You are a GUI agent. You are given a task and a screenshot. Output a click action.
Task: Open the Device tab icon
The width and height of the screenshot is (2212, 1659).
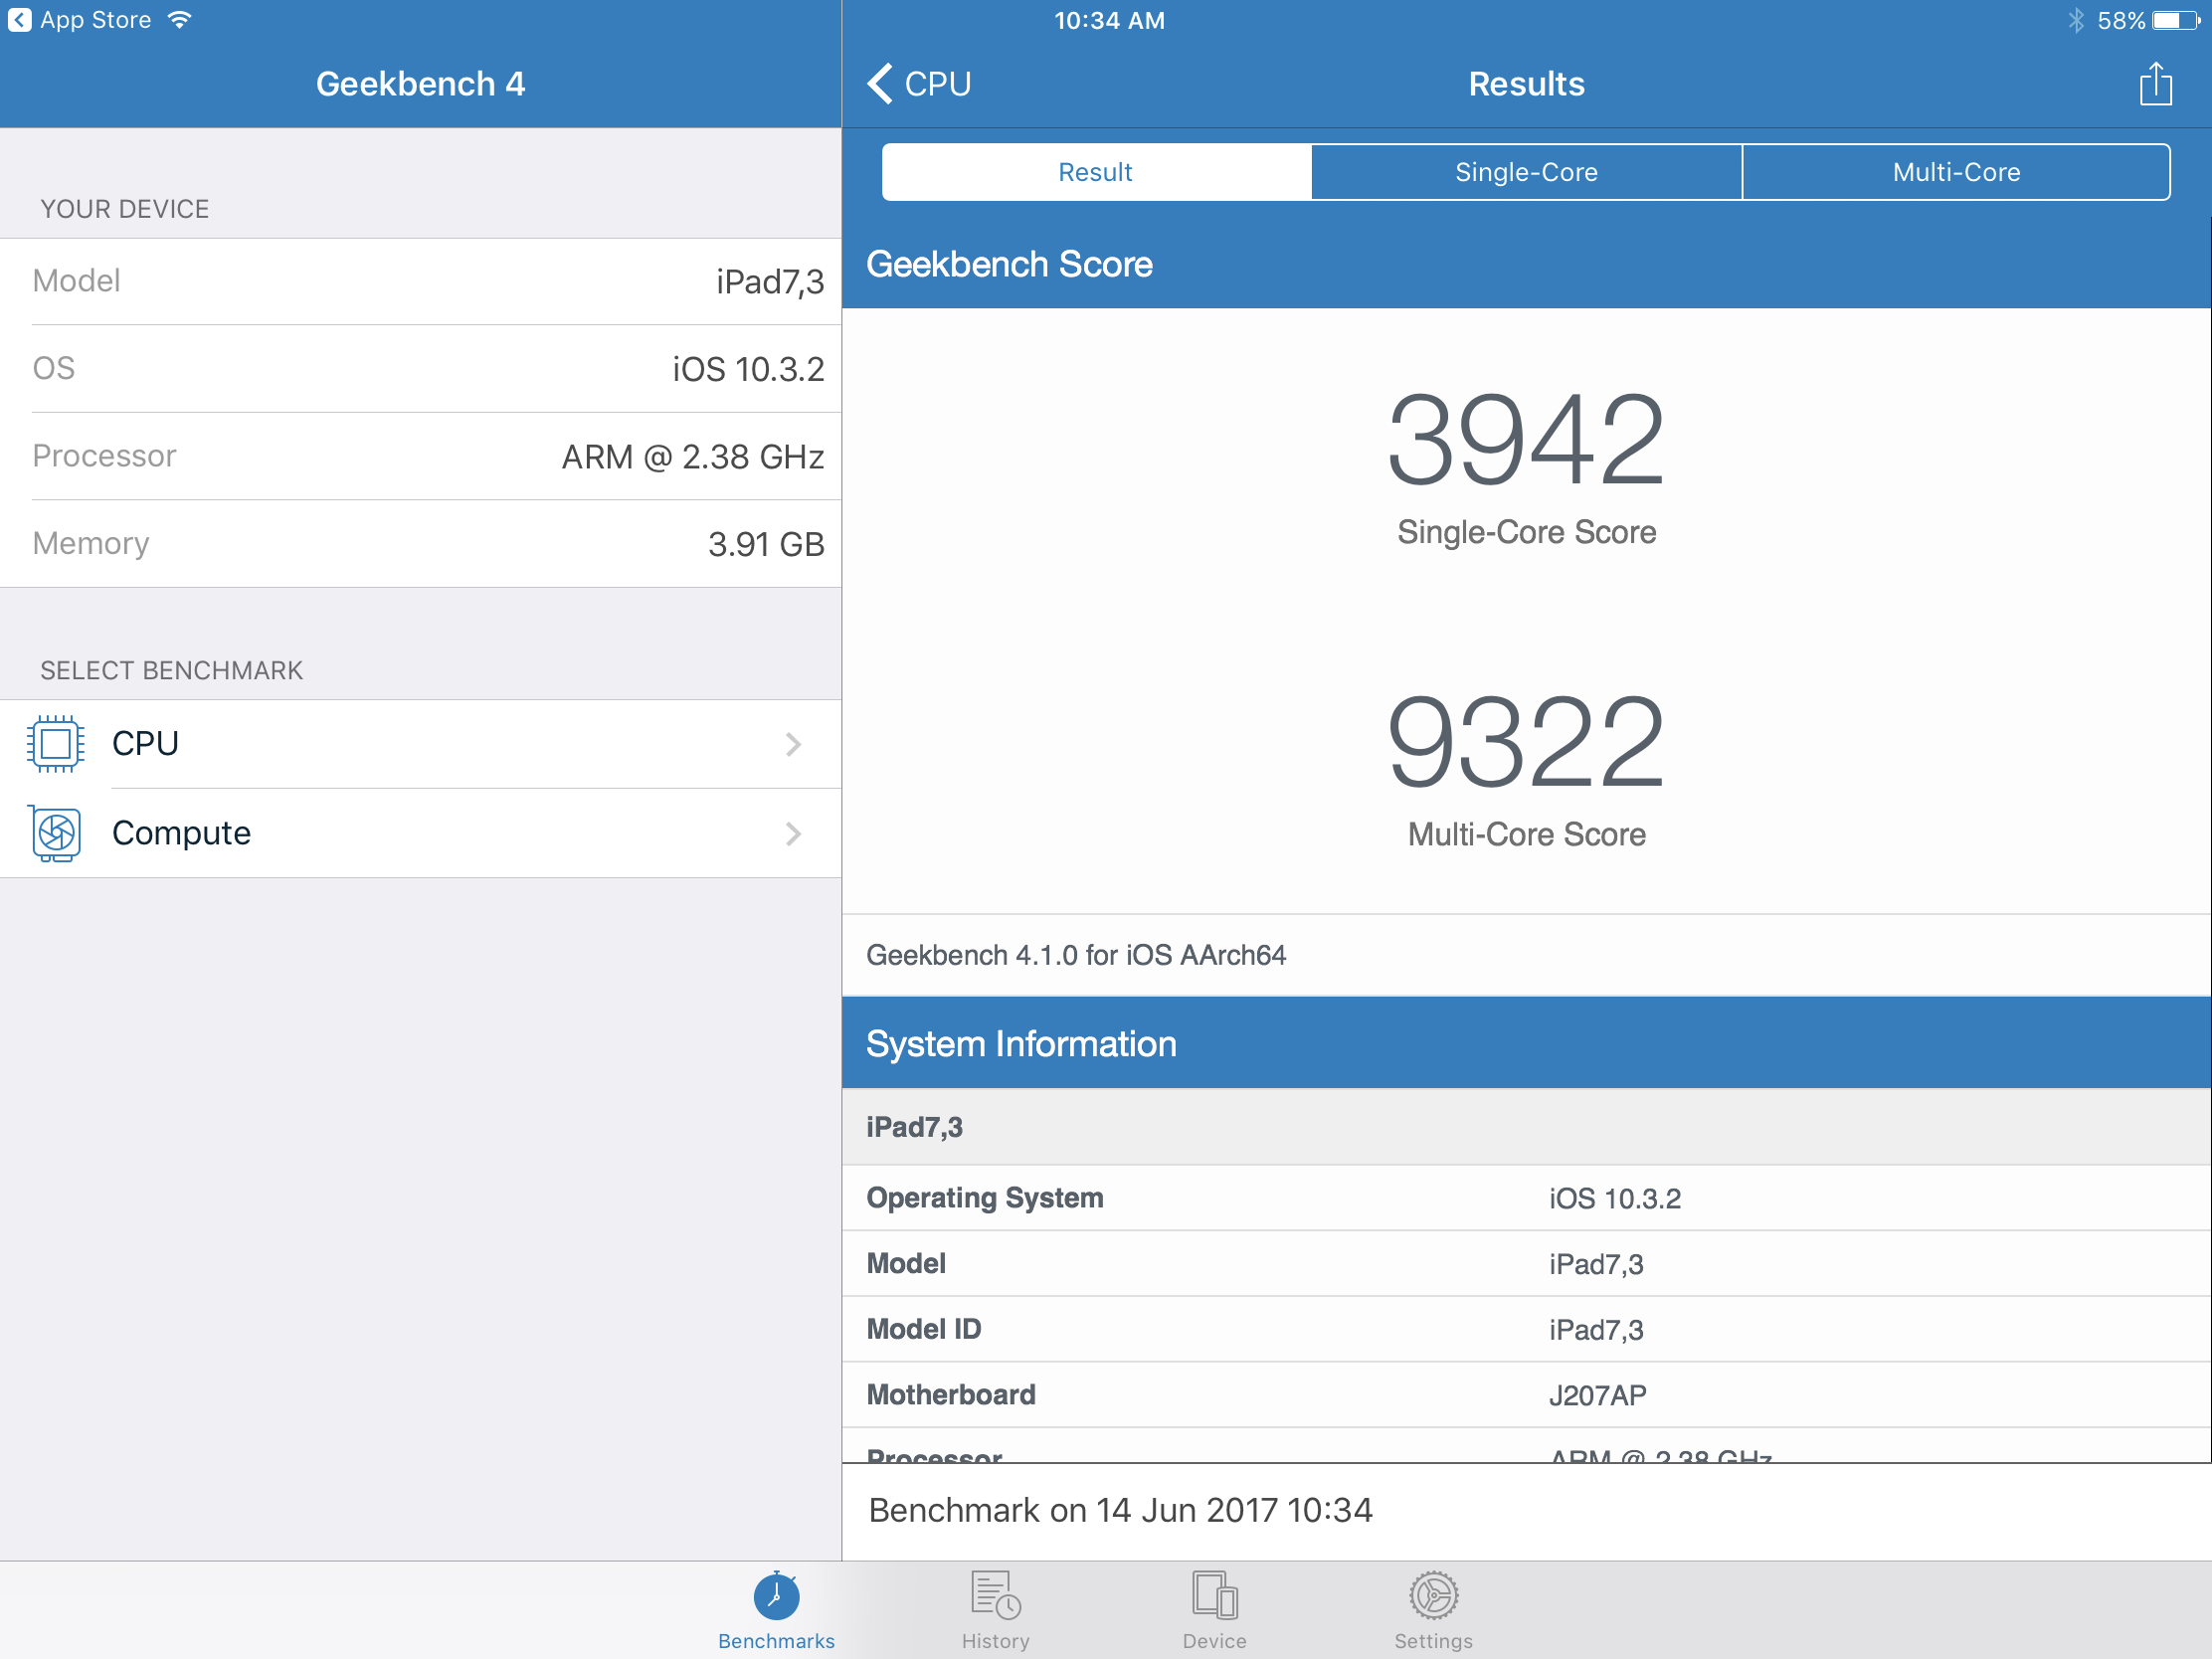point(1214,1595)
